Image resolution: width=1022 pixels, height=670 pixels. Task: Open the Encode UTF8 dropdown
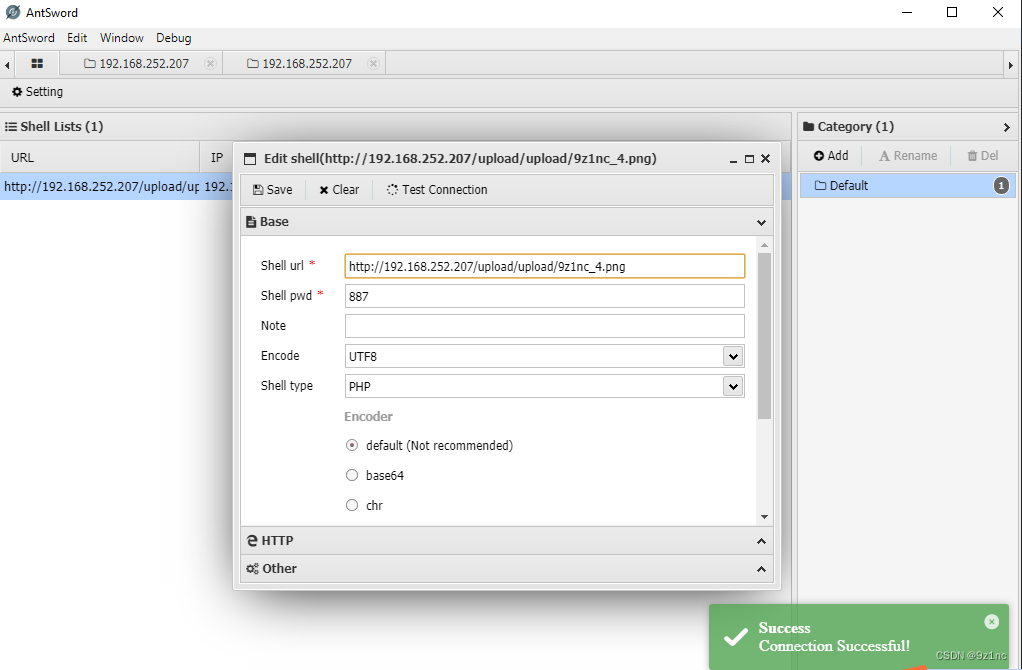pos(733,356)
